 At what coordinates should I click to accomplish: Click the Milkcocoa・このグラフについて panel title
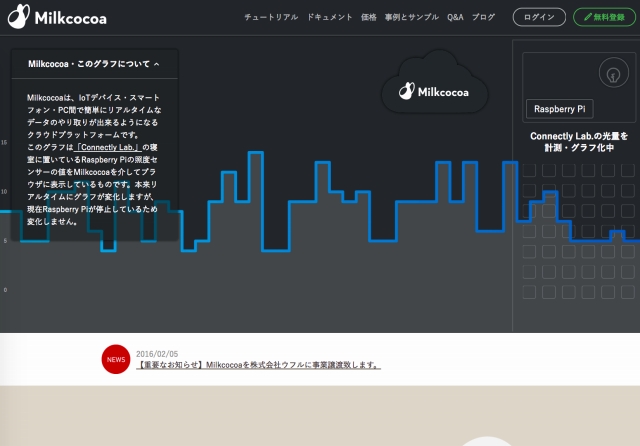pos(89,64)
